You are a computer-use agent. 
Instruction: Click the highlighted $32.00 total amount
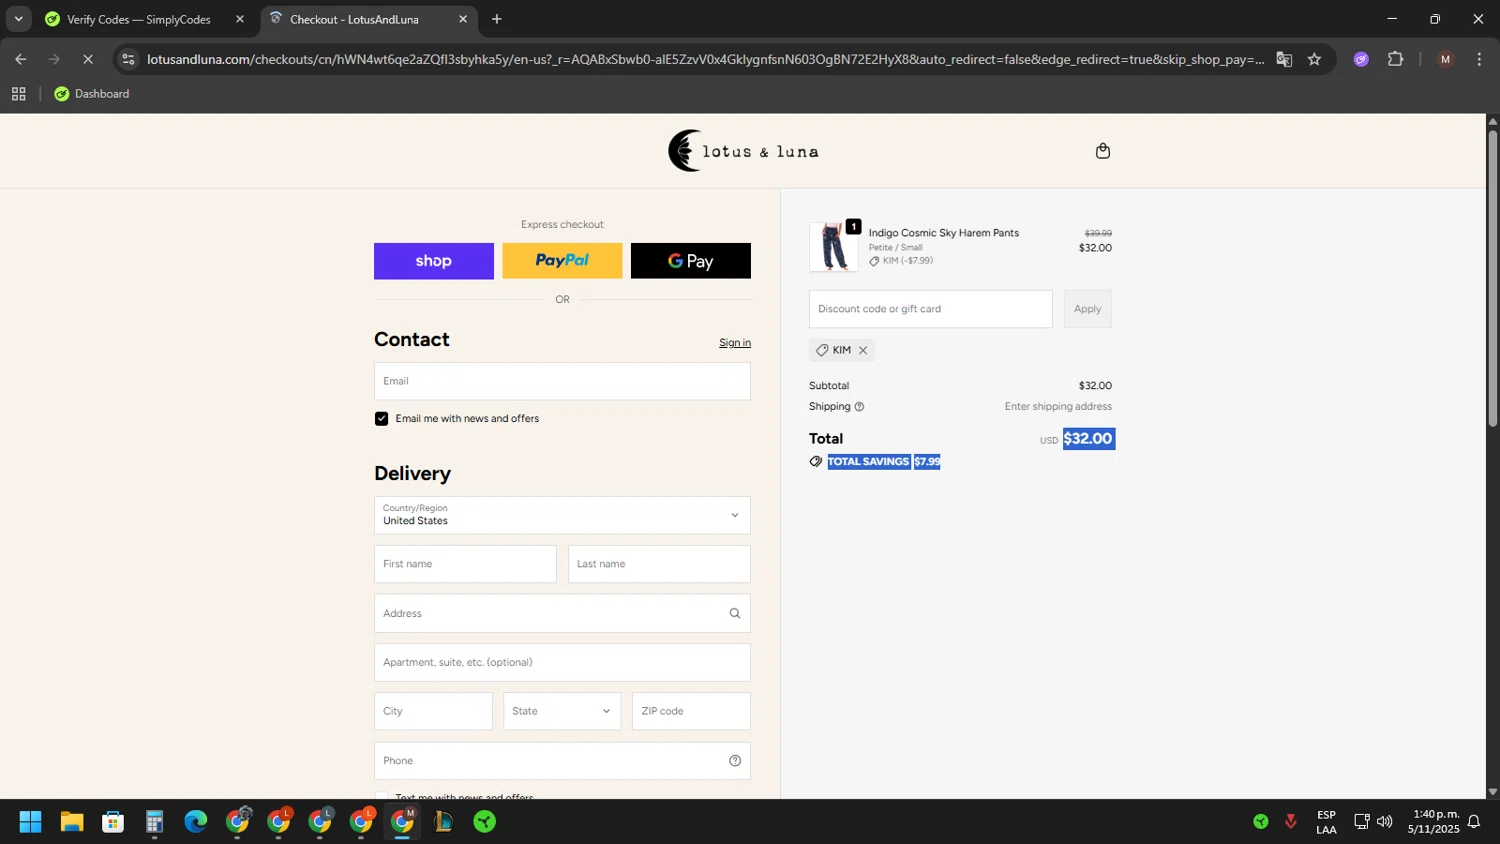(1089, 439)
